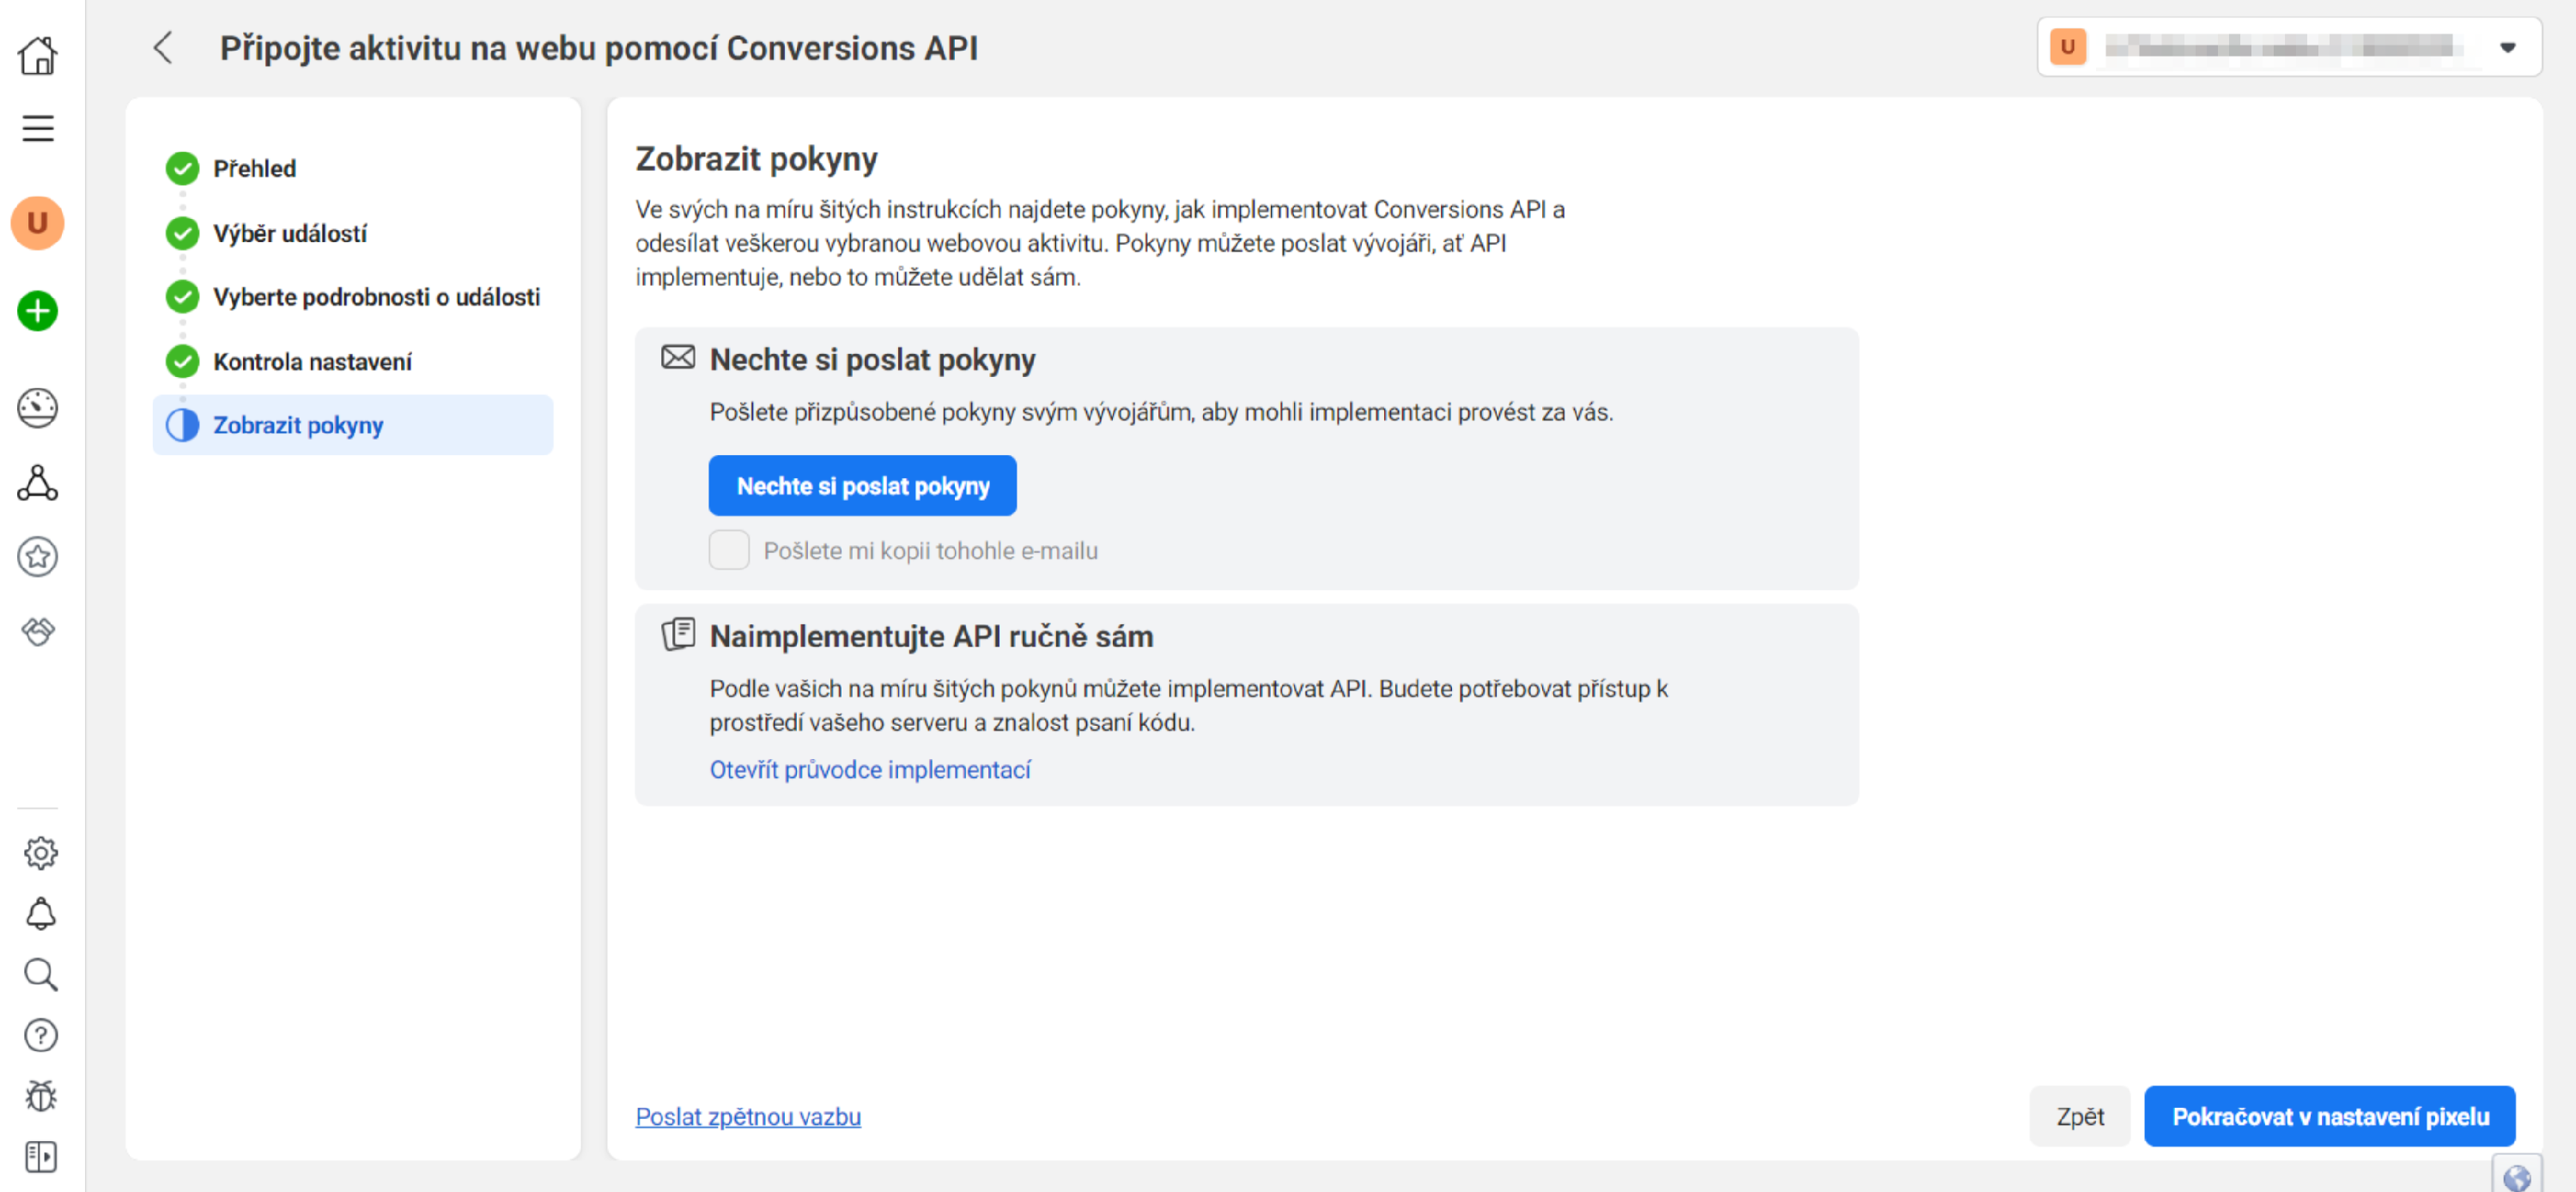This screenshot has width=2576, height=1192.
Task: Open the search magnifier icon
Action: tap(40, 975)
